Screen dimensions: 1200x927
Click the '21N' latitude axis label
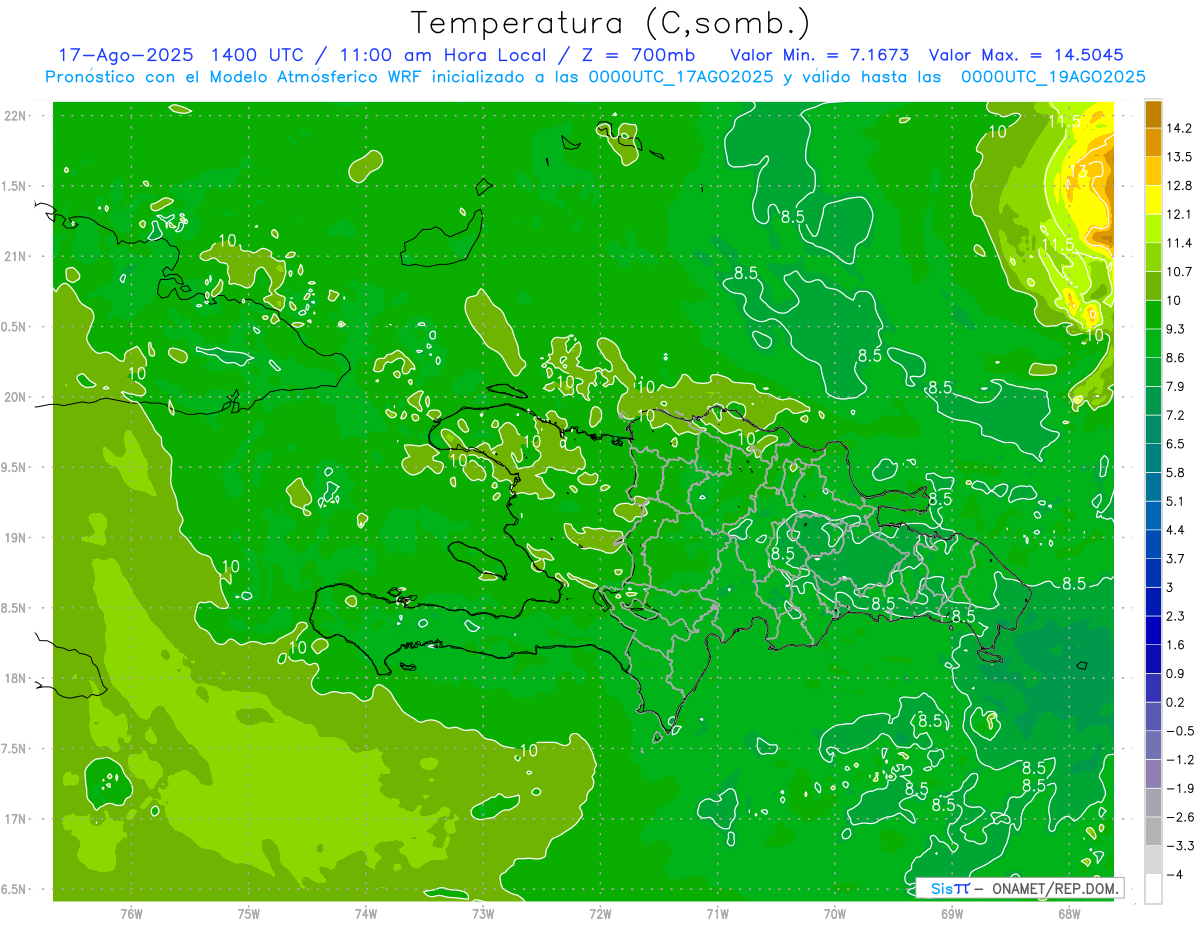[x=15, y=256]
